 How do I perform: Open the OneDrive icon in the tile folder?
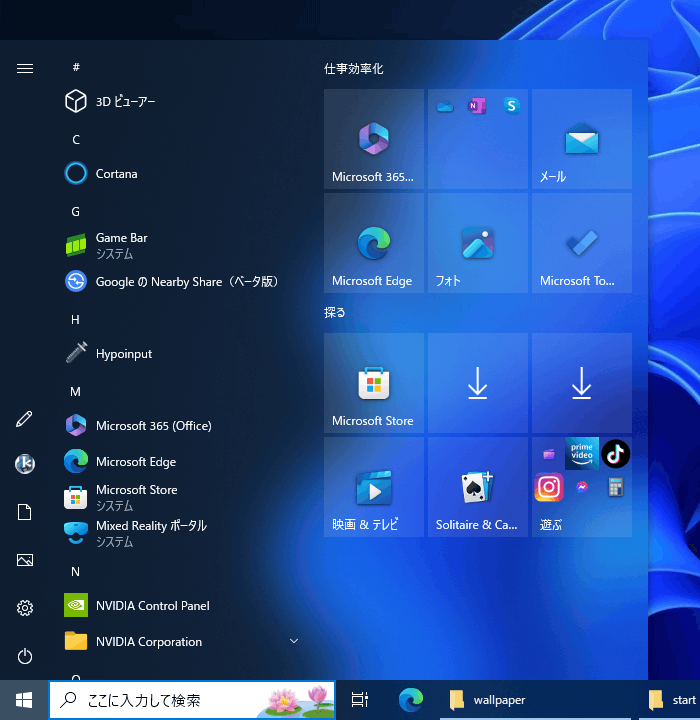[x=445, y=107]
